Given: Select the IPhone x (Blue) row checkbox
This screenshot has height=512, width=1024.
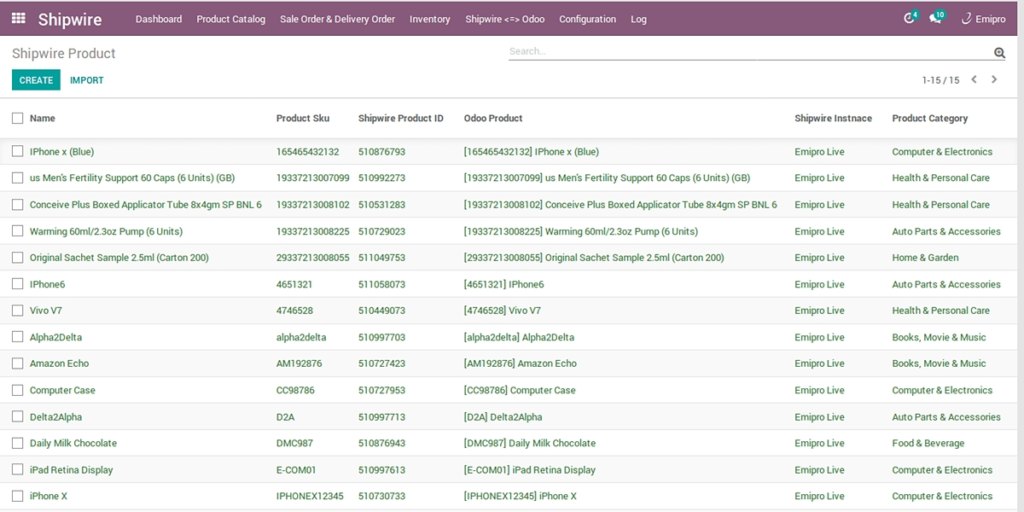Looking at the screenshot, I should (17, 152).
